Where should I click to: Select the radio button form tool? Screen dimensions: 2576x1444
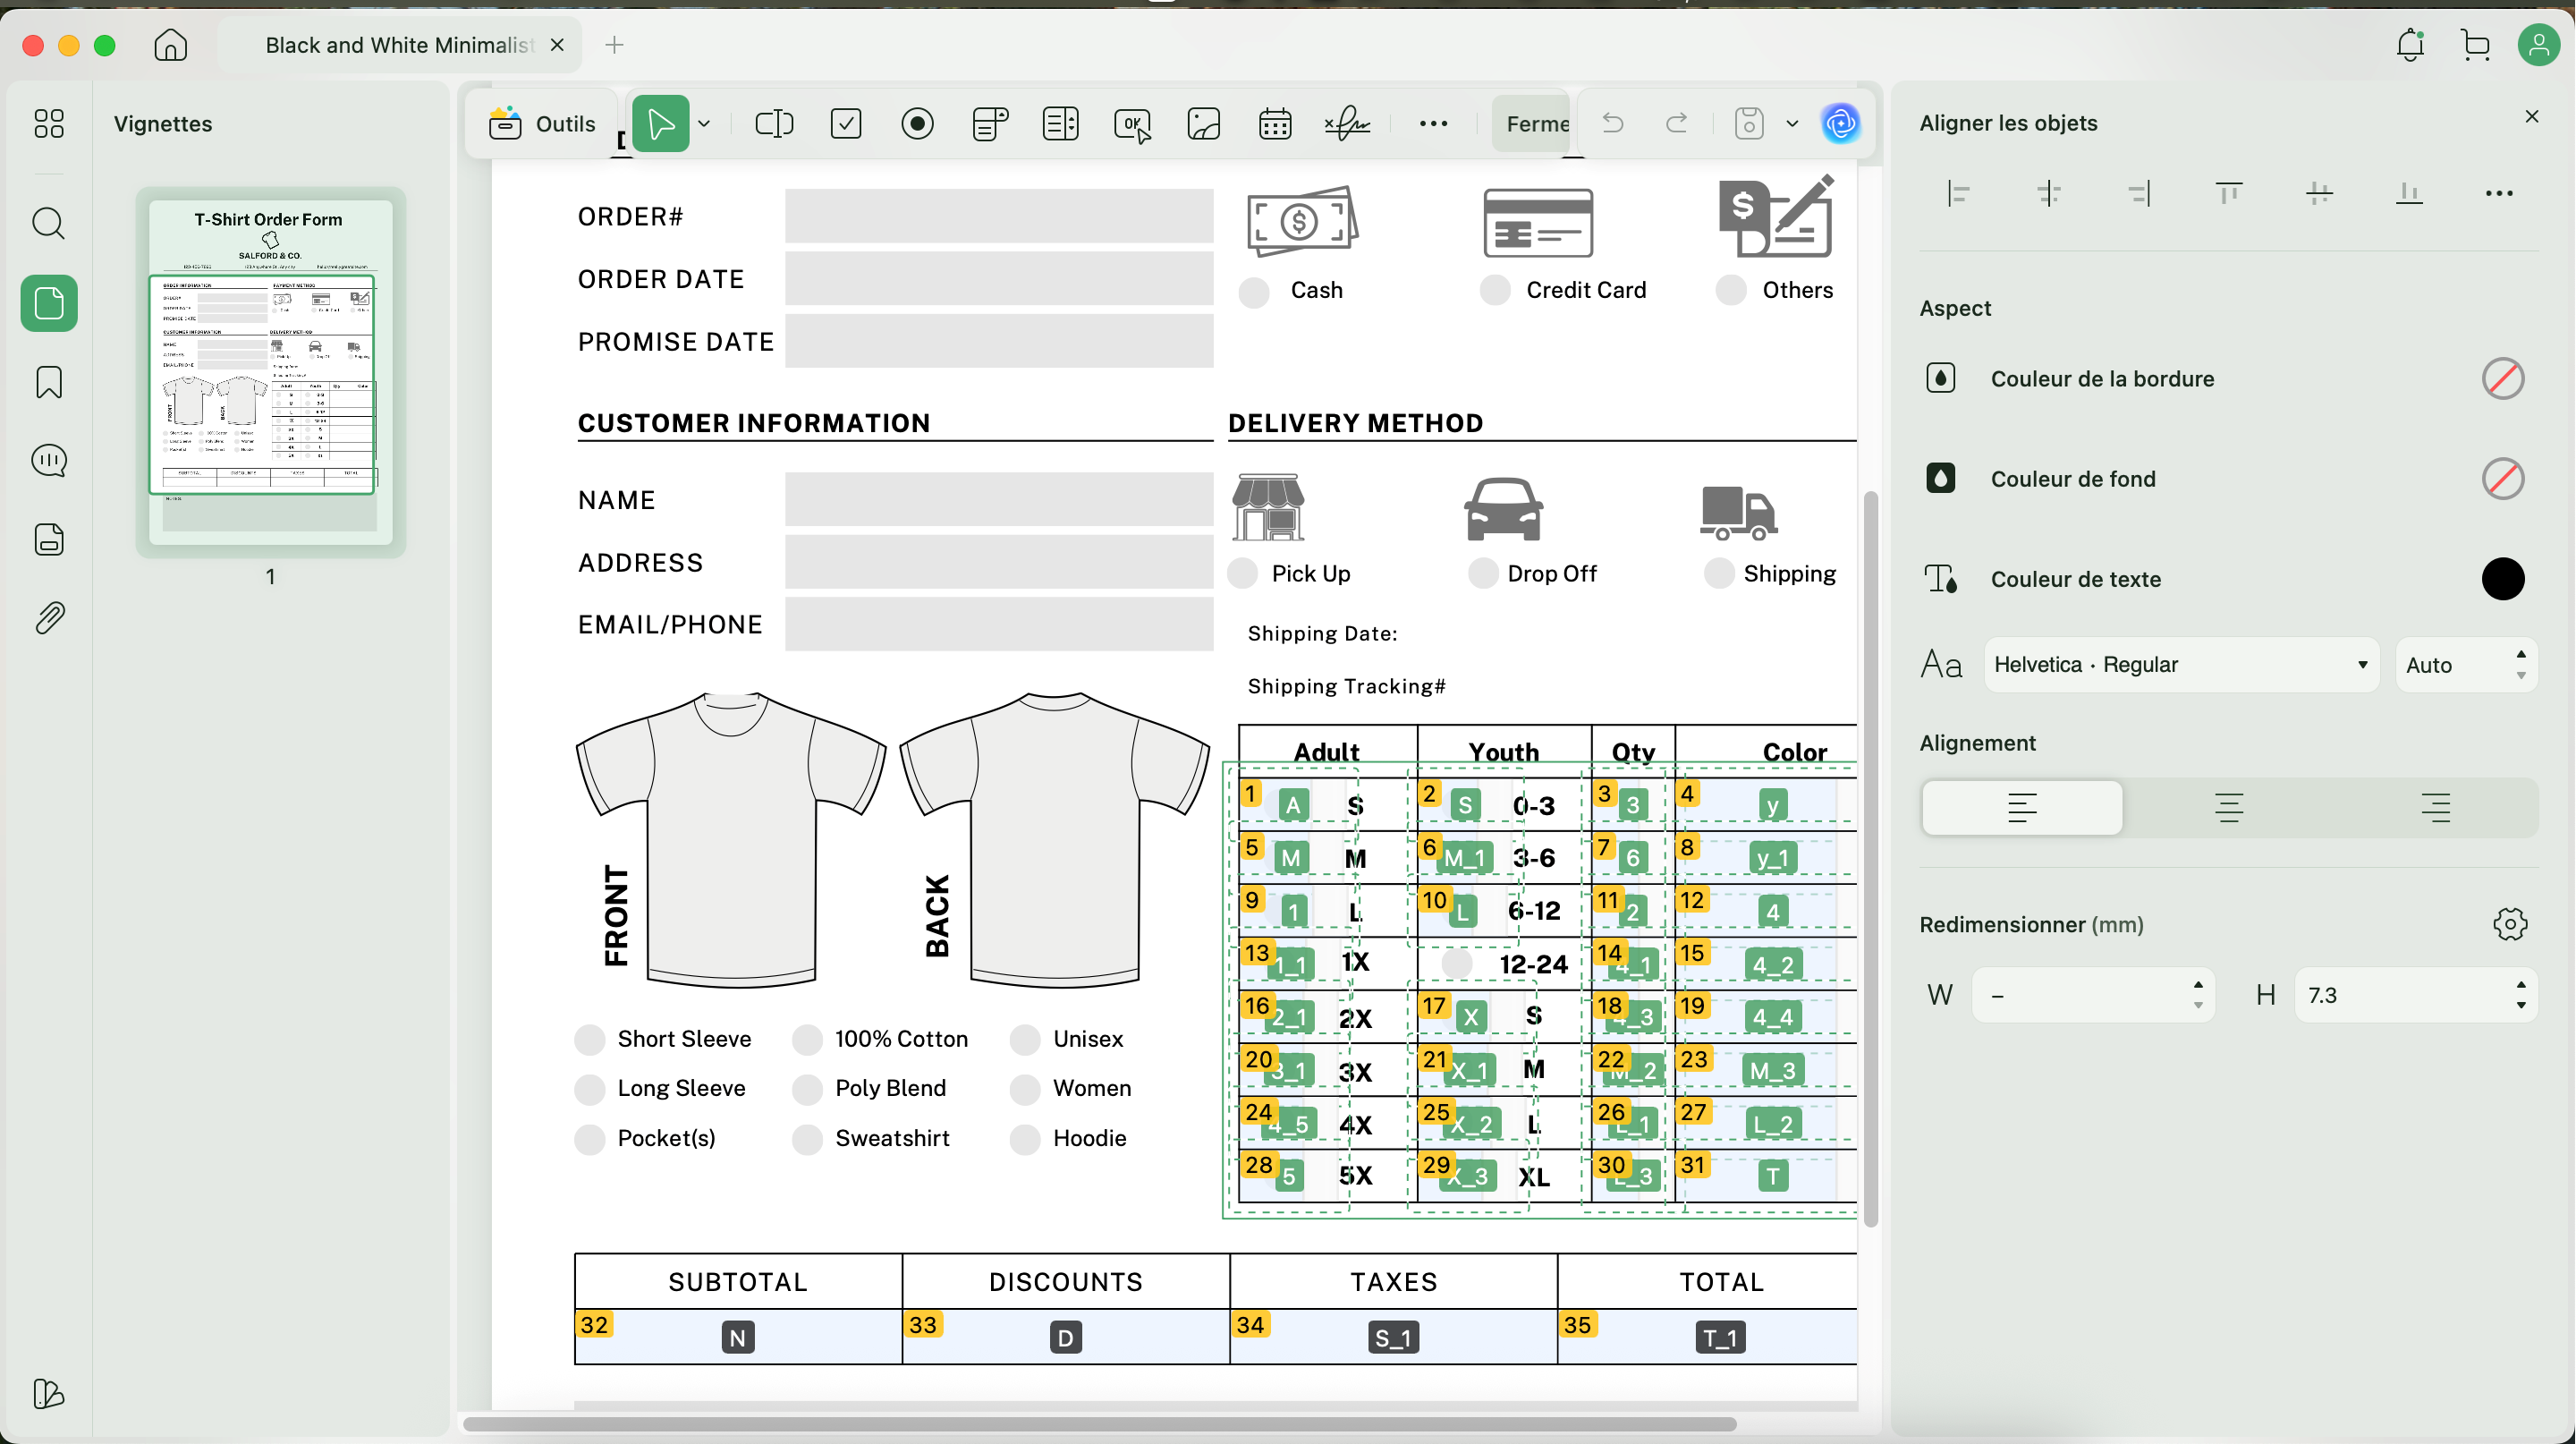tap(917, 124)
